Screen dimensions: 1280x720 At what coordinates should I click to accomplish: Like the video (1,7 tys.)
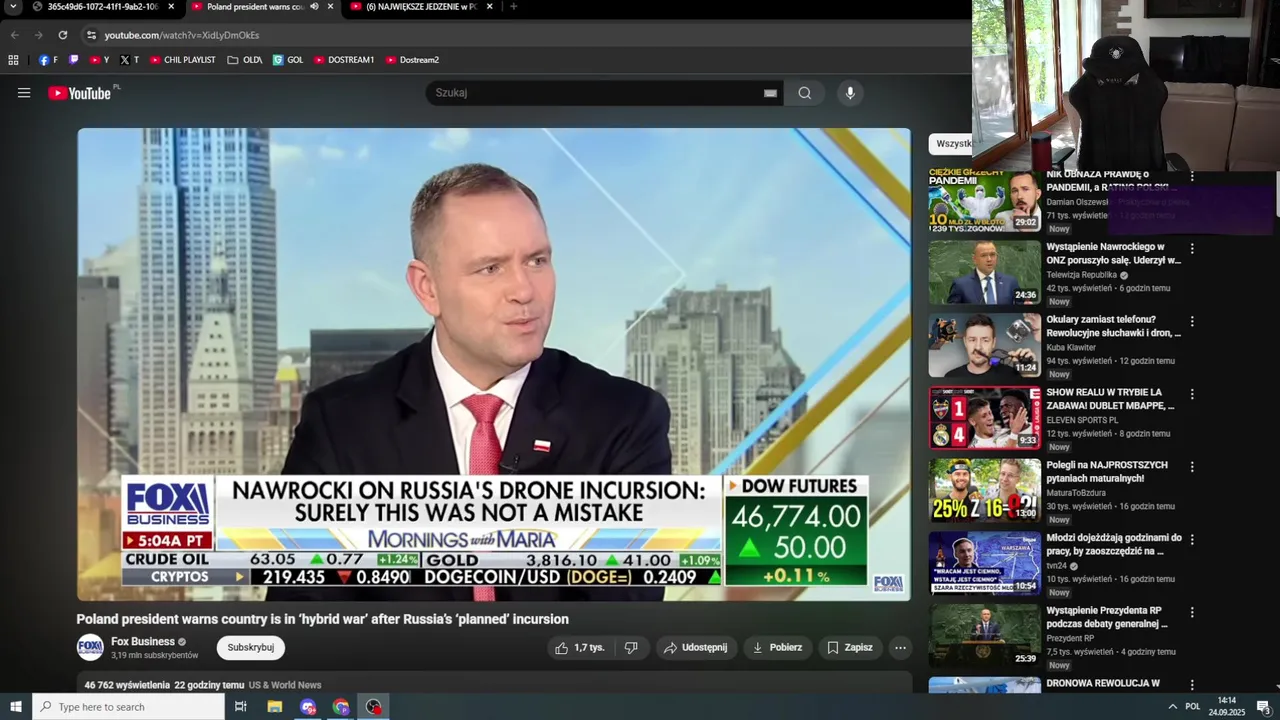[x=580, y=648]
